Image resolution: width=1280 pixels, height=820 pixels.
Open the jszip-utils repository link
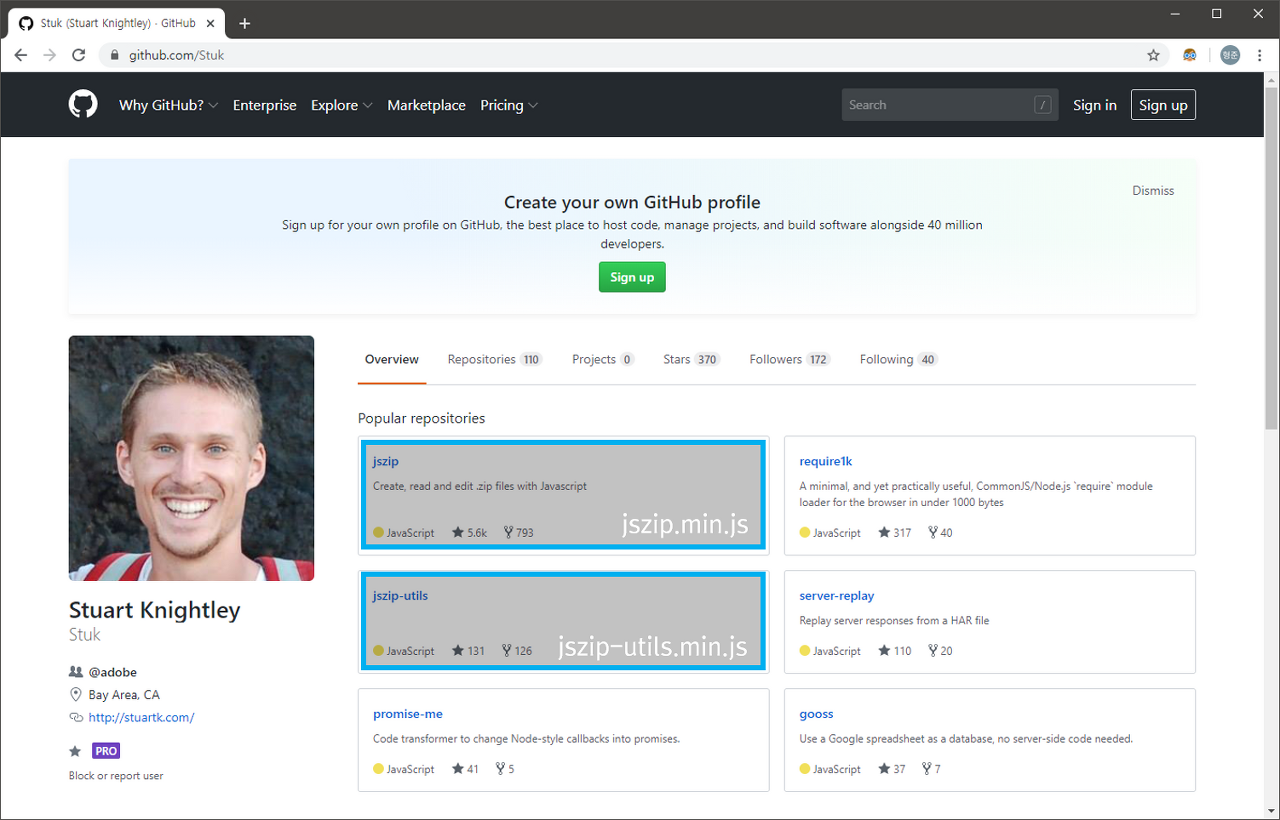click(x=400, y=595)
